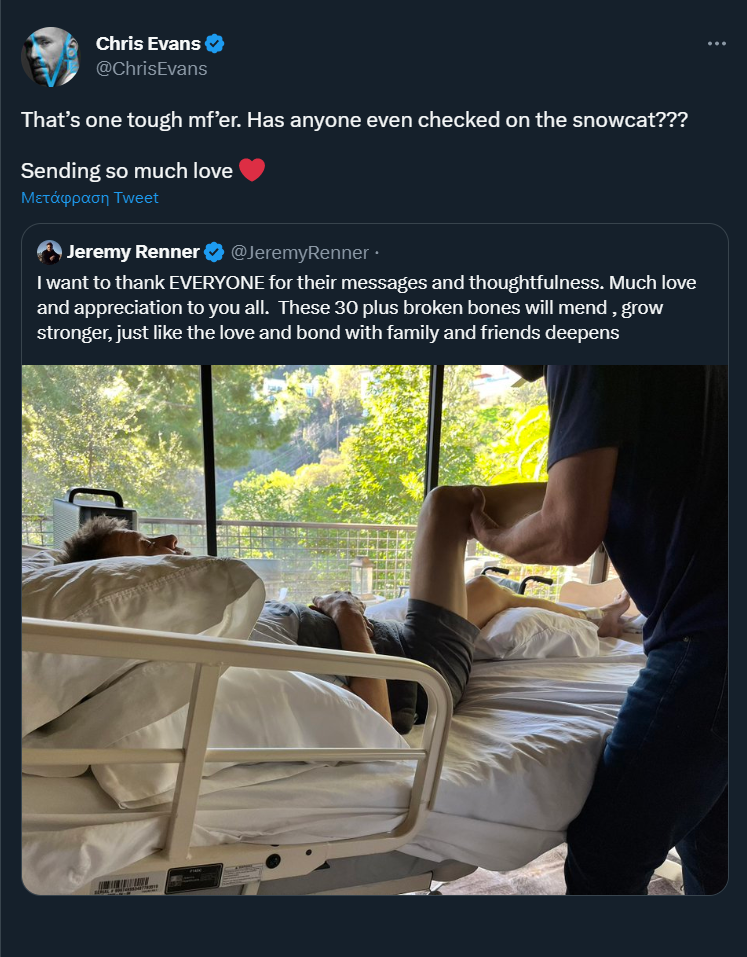
Task: Click the "Sending so much love" text
Action: tap(127, 171)
